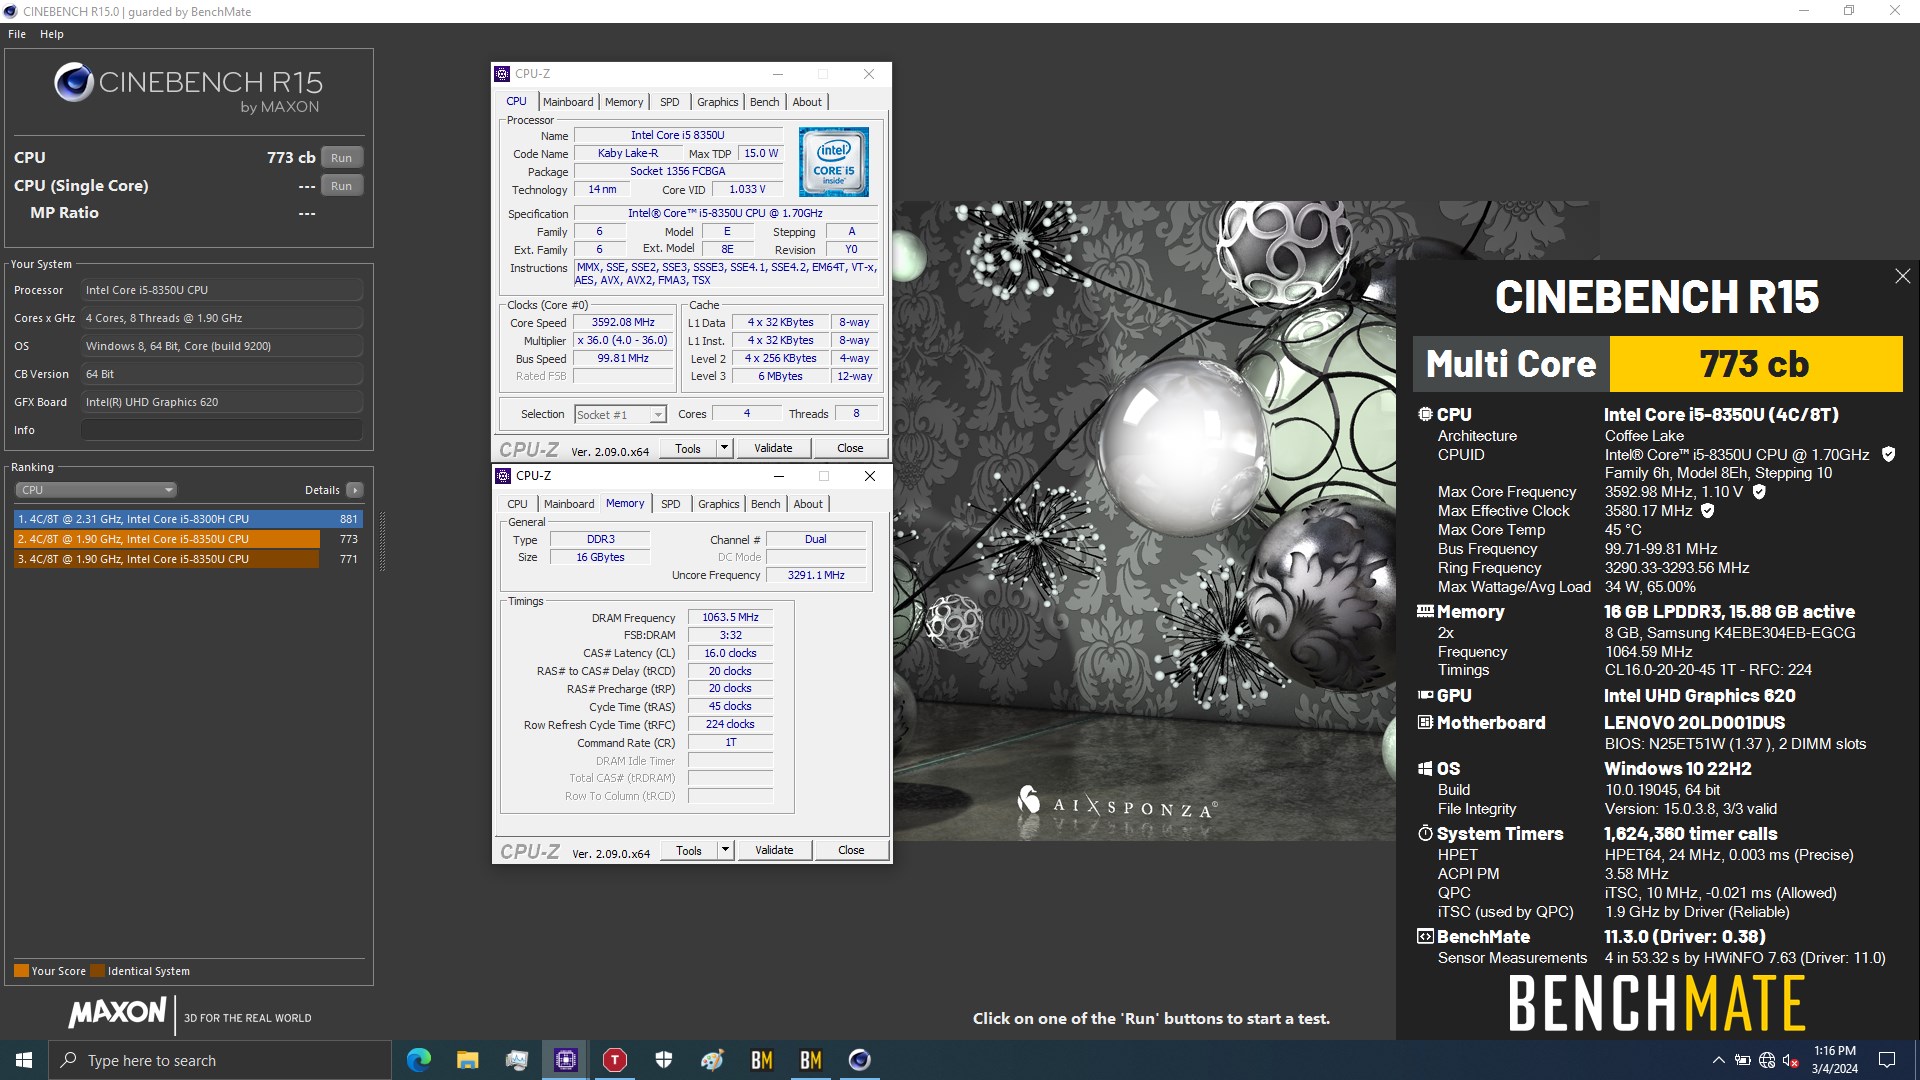Switch to Memory tab in upper CPU-Z window
The height and width of the screenshot is (1080, 1920).
[x=624, y=102]
